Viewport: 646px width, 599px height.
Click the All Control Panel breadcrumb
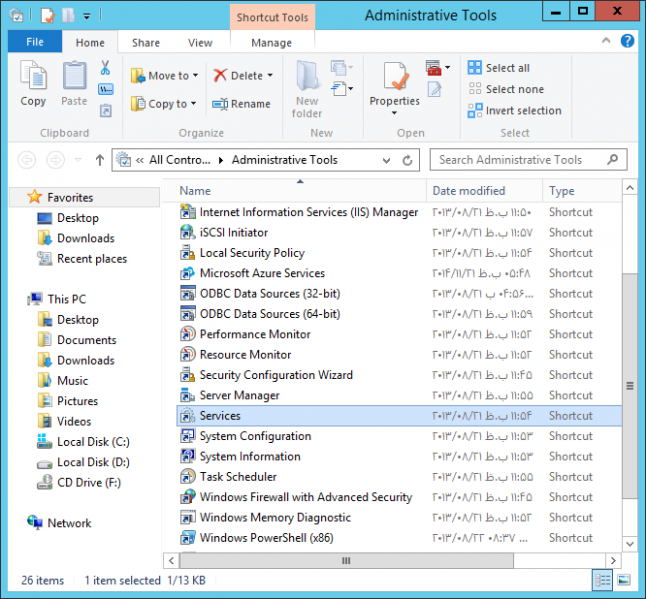180,160
